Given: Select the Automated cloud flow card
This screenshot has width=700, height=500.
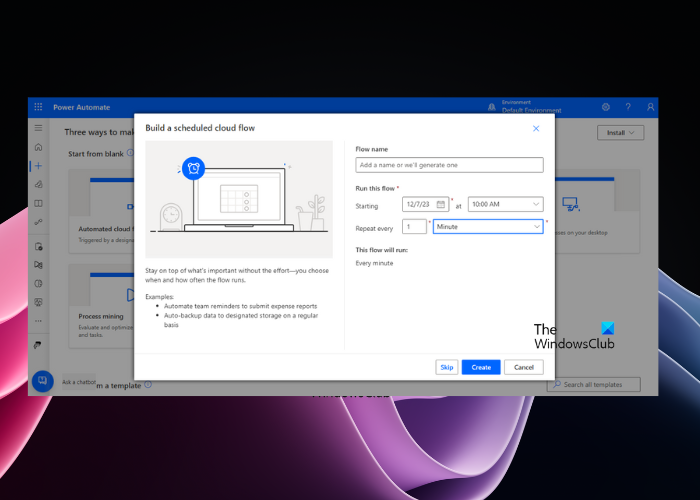Looking at the screenshot, I should 102,211.
